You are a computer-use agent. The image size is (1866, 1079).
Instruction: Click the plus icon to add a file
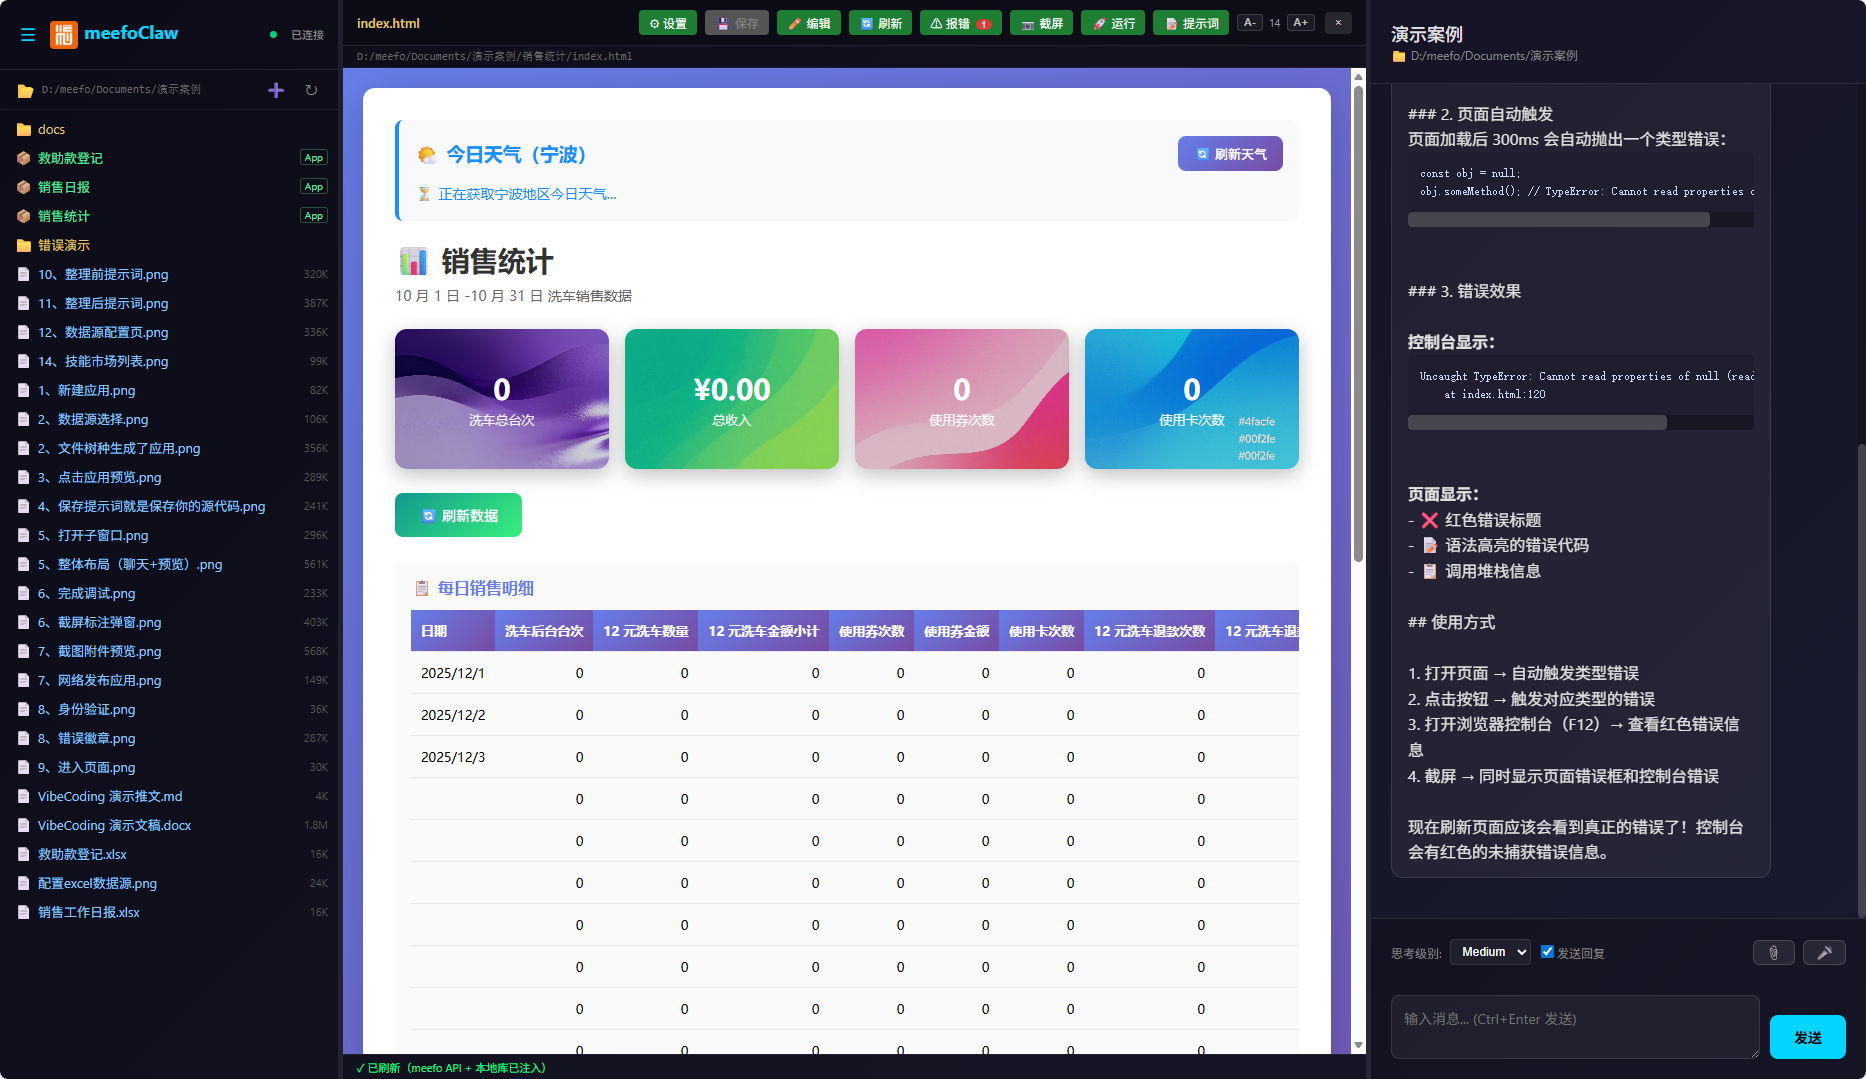coord(275,90)
